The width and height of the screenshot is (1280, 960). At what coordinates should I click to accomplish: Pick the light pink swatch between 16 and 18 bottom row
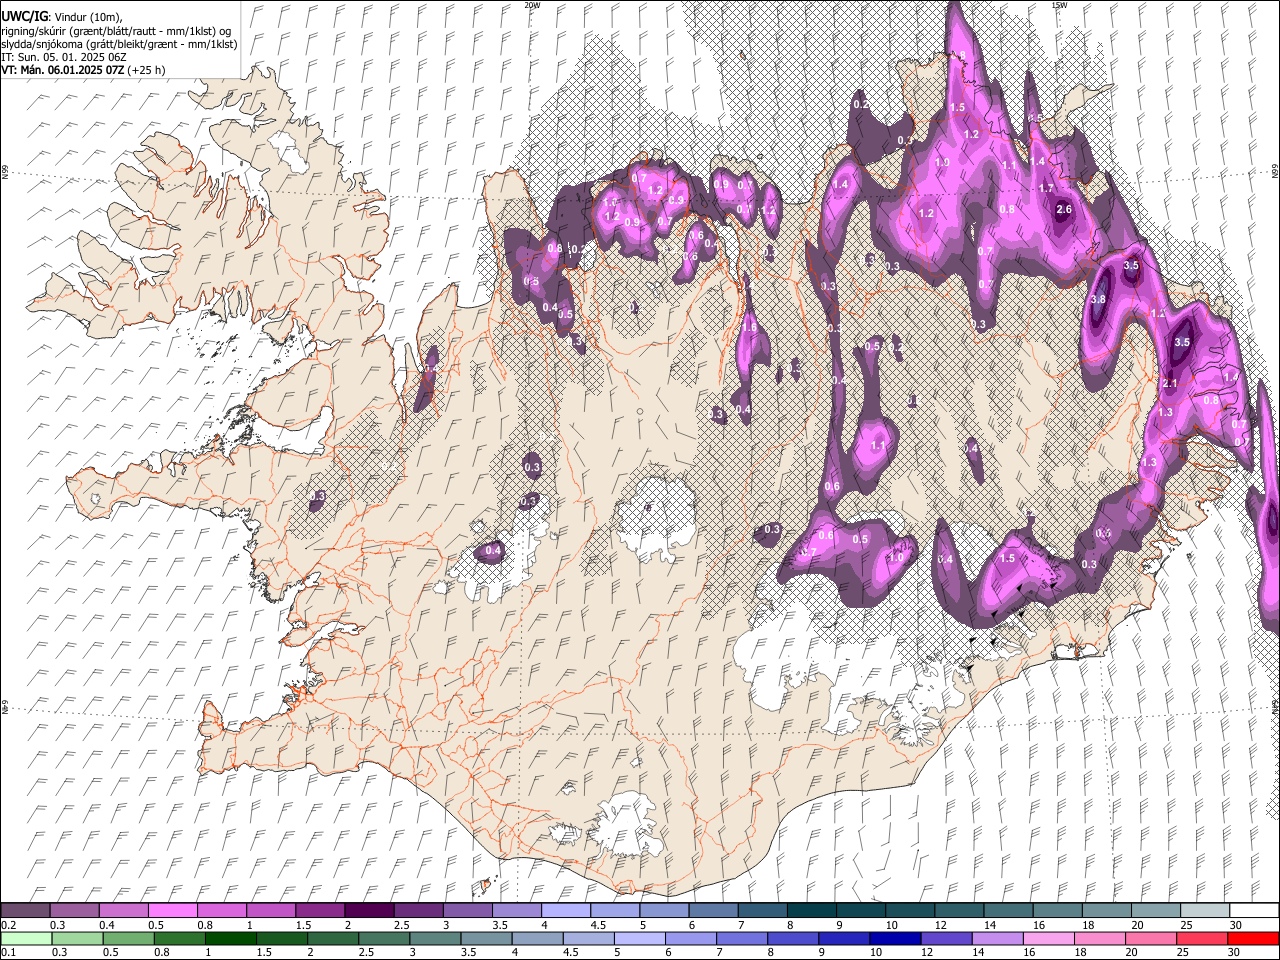tap(1049, 938)
